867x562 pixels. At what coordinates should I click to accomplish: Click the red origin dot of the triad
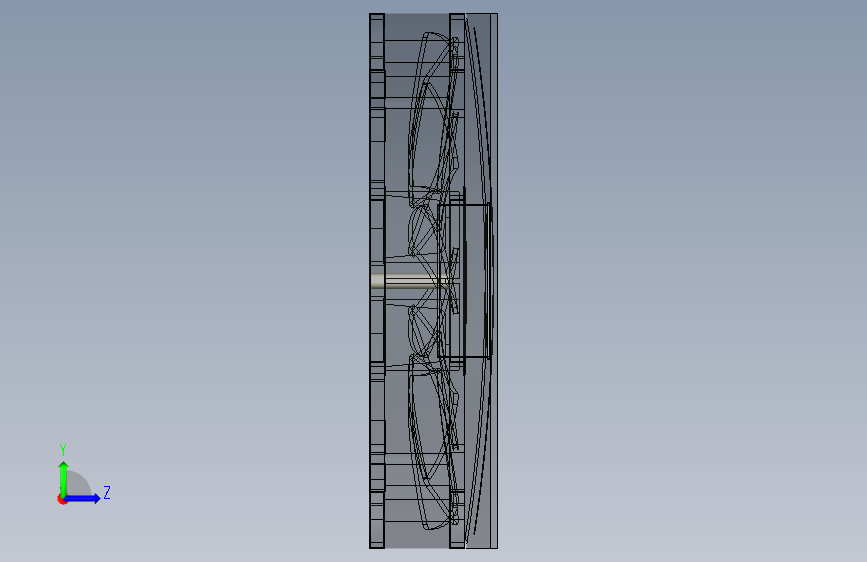(61, 499)
